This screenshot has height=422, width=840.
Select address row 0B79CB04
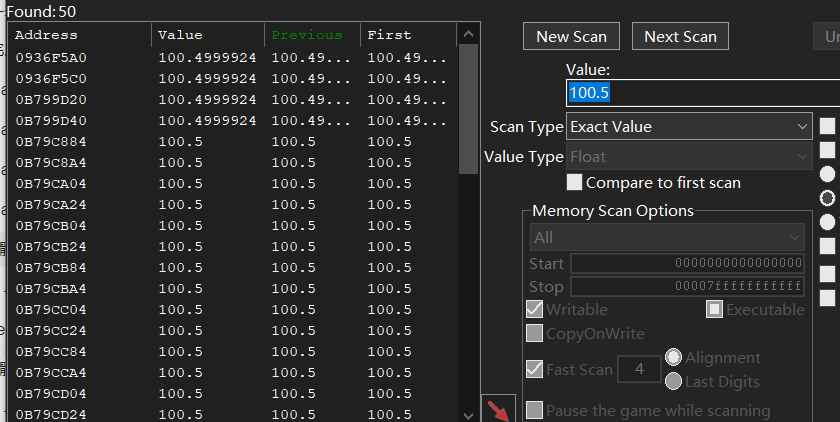point(233,225)
